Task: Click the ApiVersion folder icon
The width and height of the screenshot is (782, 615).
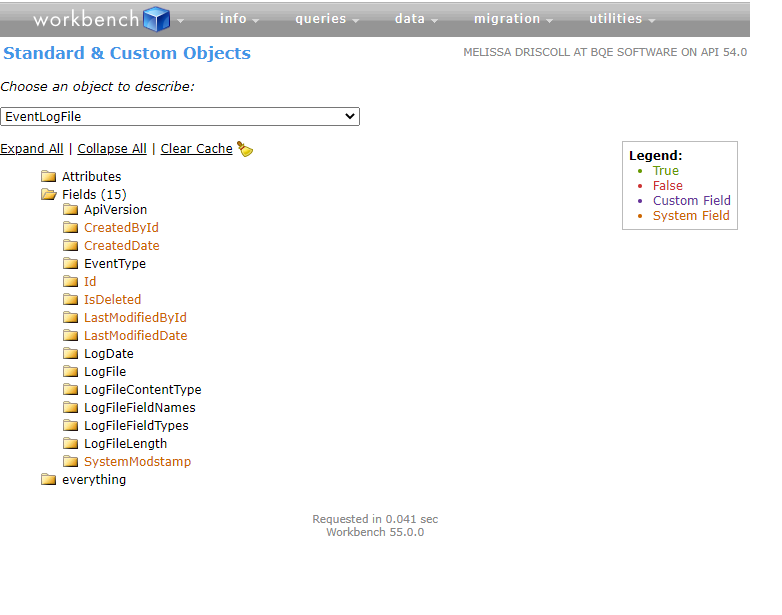Action: pyautogui.click(x=70, y=209)
